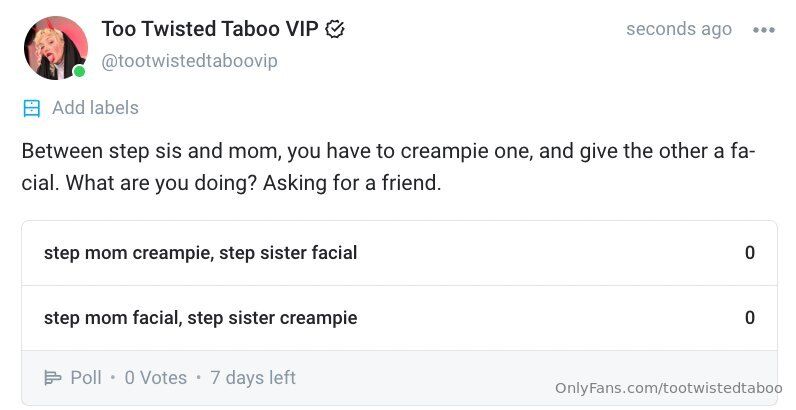Open the profile avatar picture
The width and height of the screenshot is (796, 410).
pos(56,47)
